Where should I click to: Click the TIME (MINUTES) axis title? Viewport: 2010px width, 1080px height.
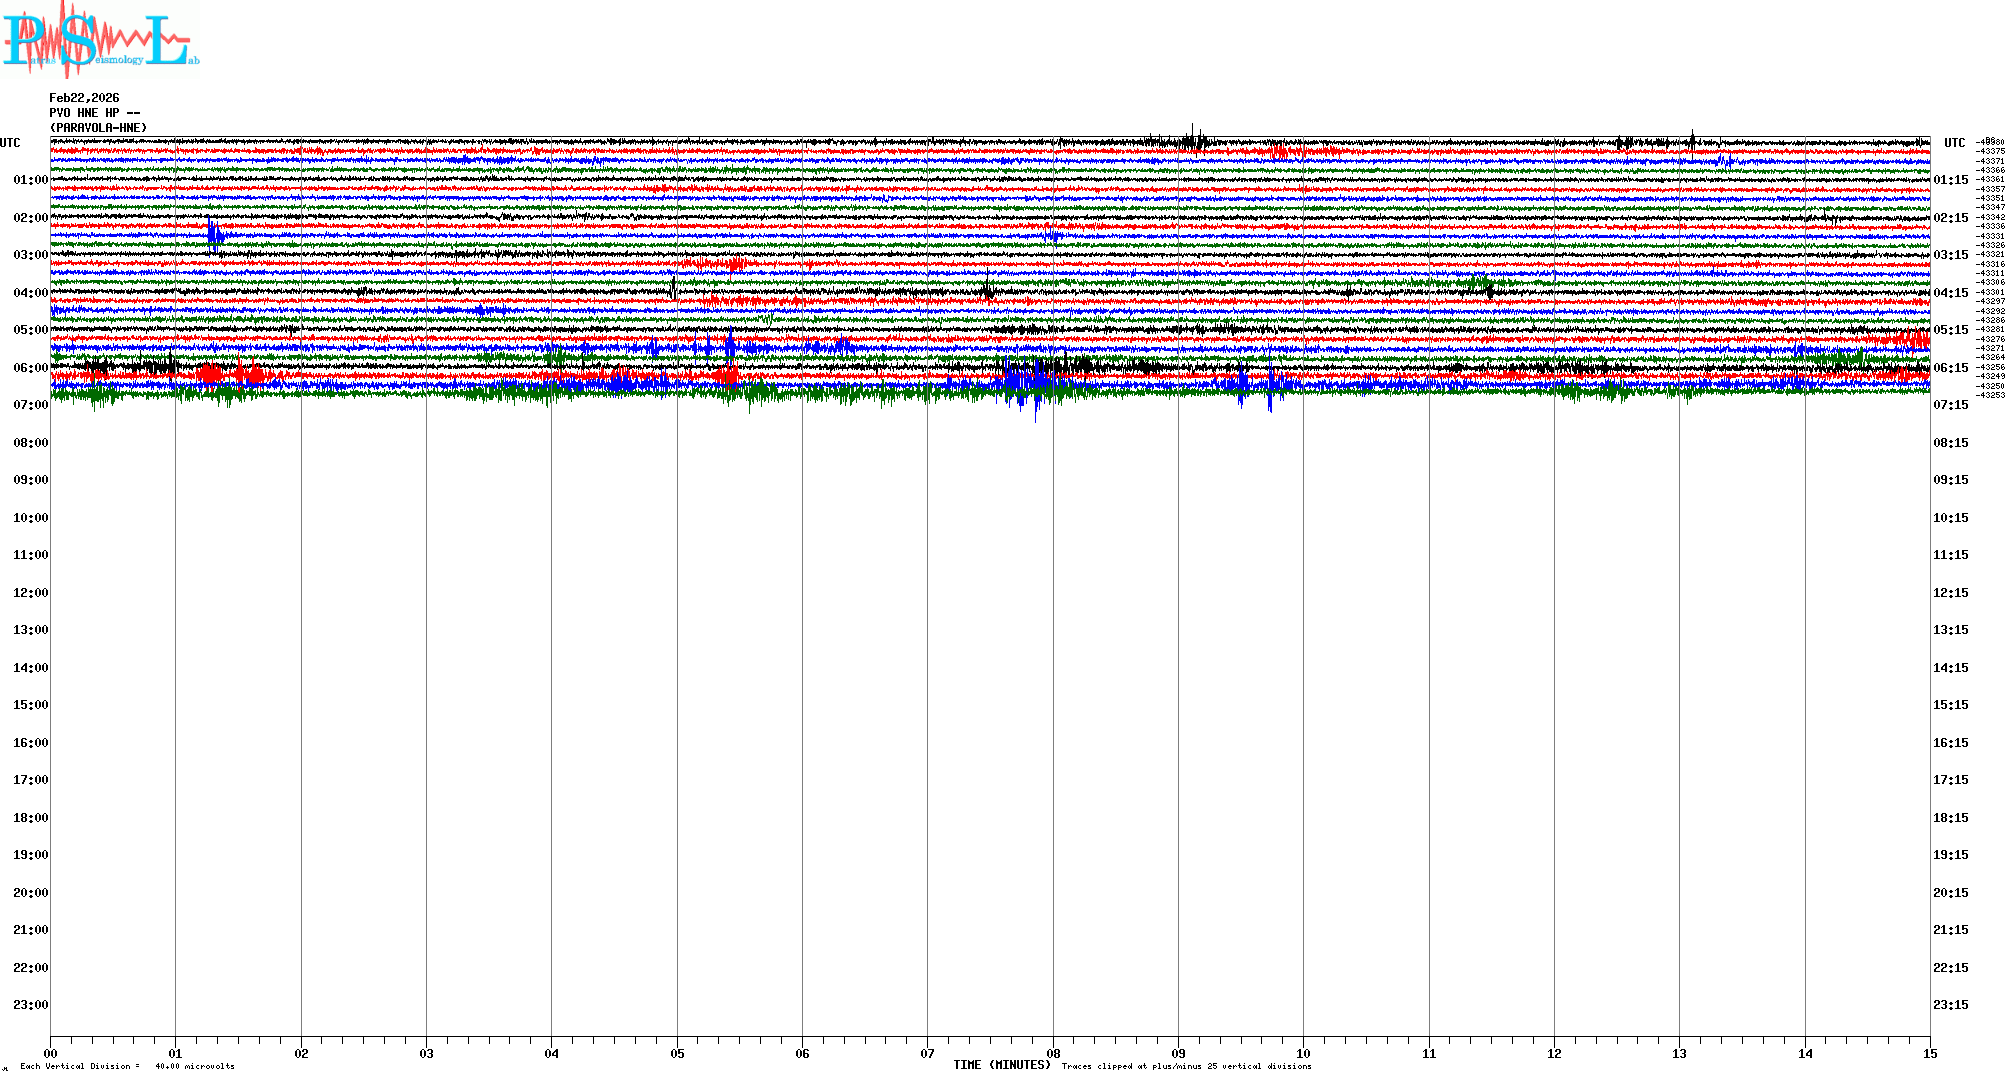point(1001,1065)
